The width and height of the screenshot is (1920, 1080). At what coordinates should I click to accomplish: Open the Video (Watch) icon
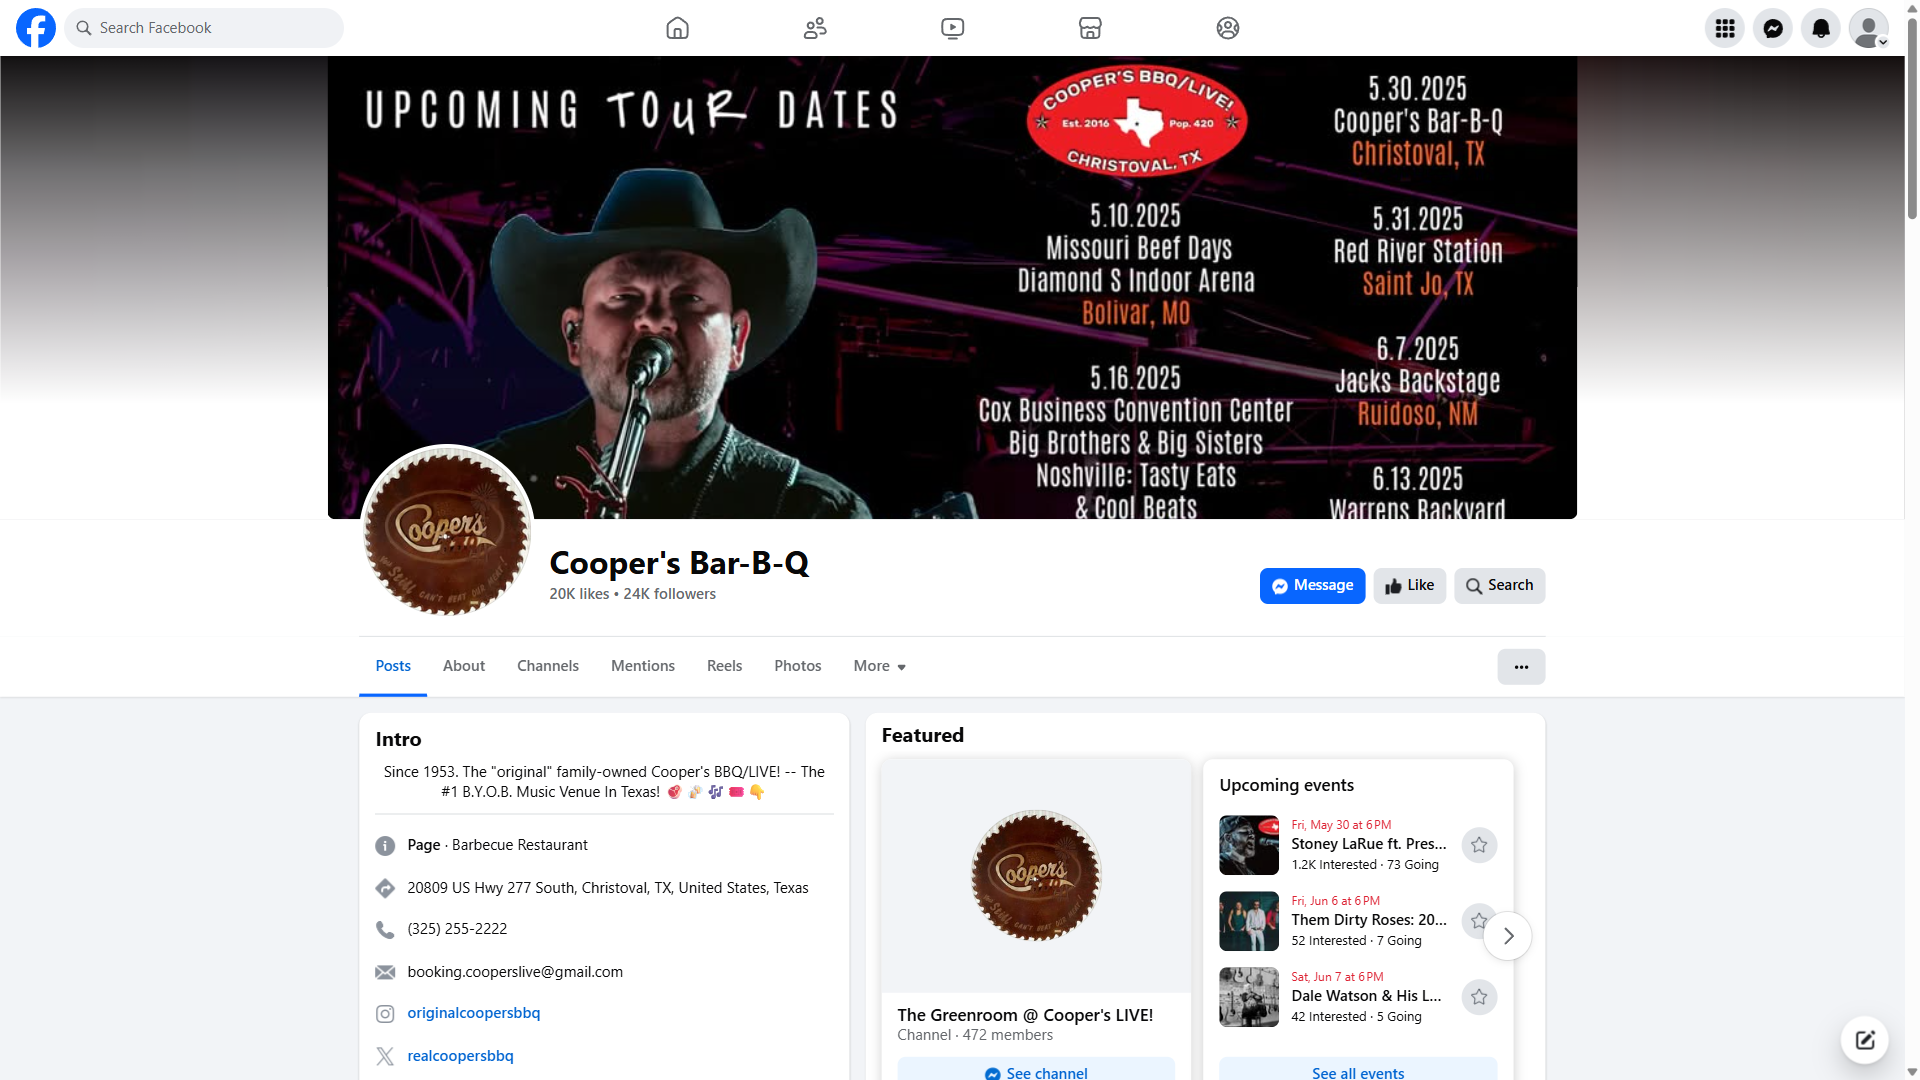click(953, 28)
